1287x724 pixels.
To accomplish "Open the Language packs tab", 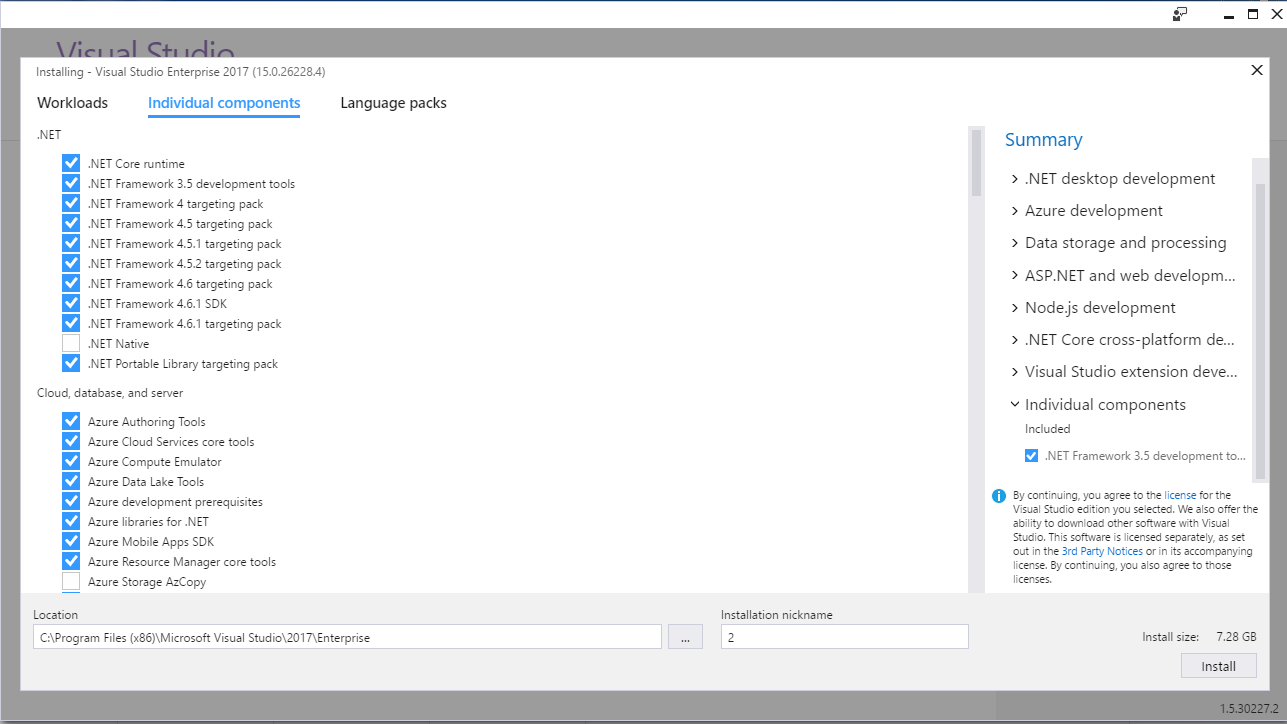I will pos(393,103).
